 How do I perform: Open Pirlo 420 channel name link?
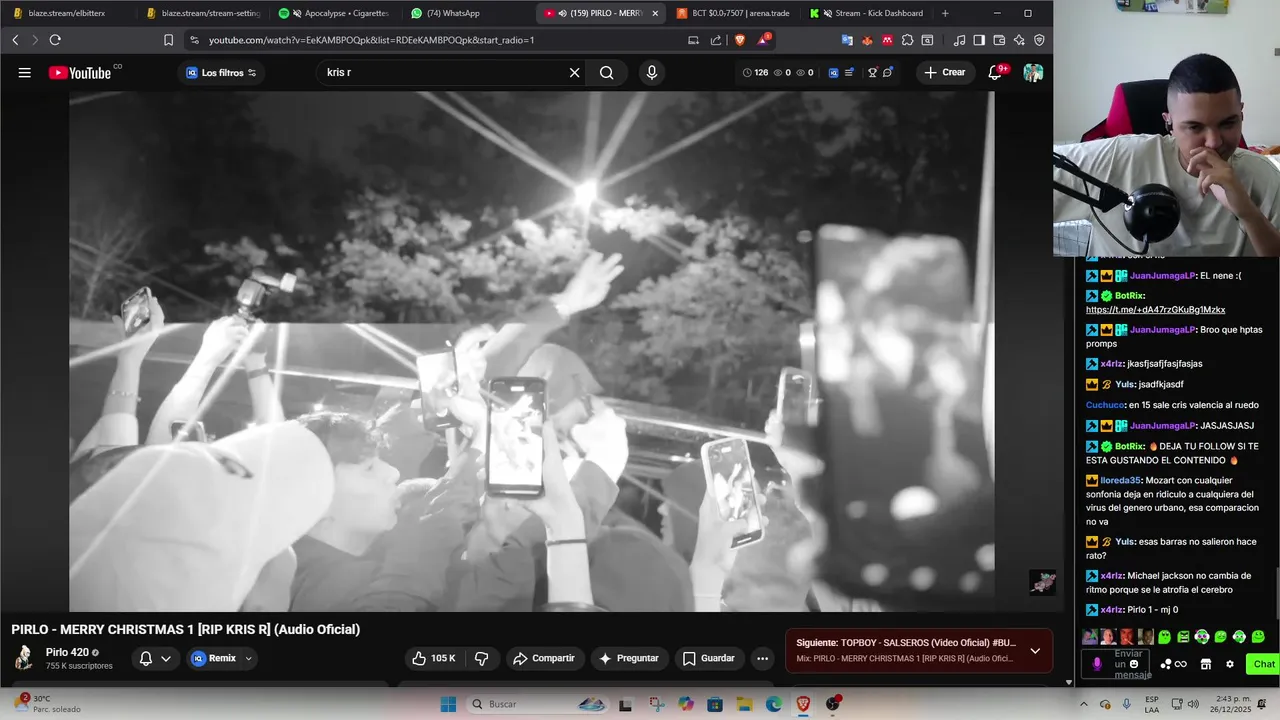click(67, 652)
